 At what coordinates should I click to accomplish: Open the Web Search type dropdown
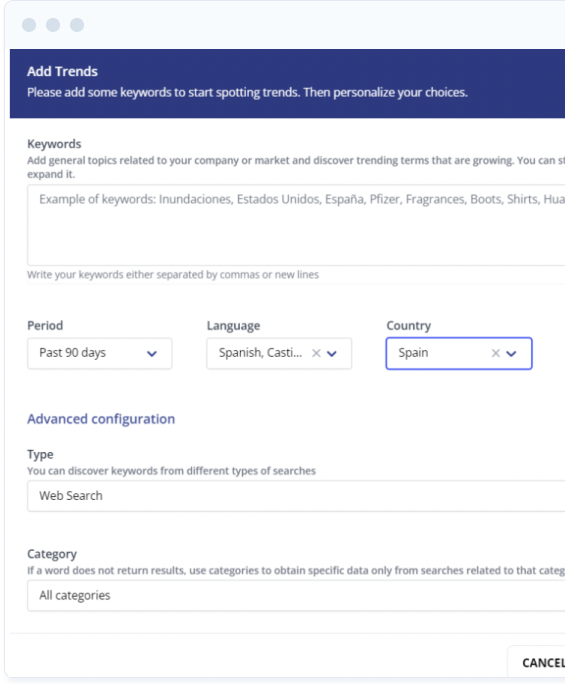click(x=296, y=496)
